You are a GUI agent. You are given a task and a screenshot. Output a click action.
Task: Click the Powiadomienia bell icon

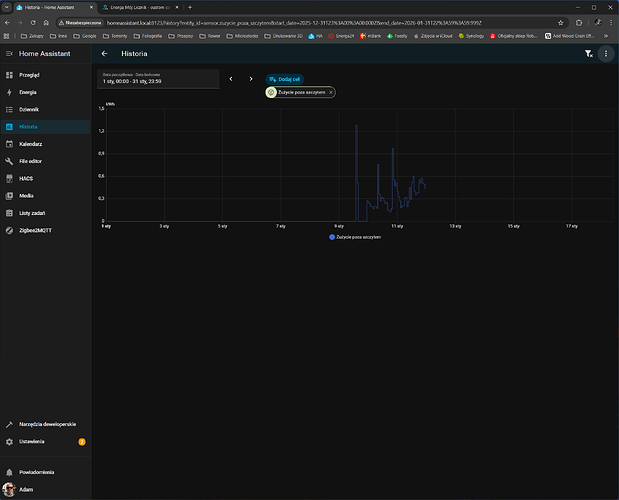point(10,471)
